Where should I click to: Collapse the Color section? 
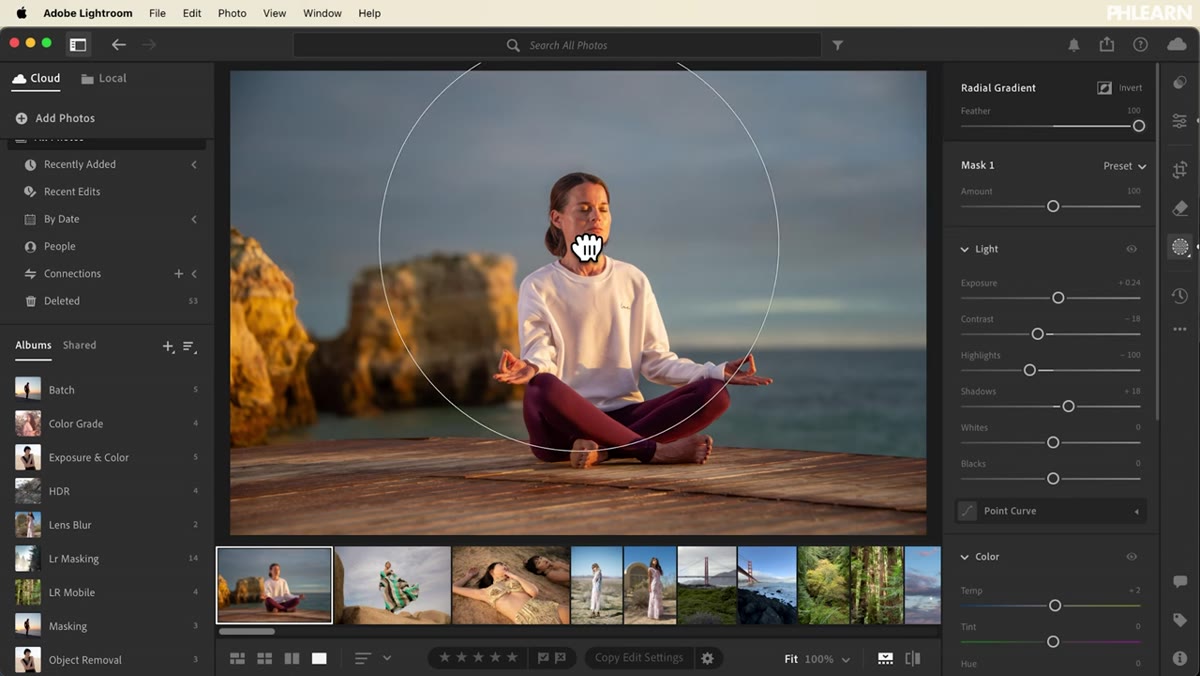[x=965, y=557]
